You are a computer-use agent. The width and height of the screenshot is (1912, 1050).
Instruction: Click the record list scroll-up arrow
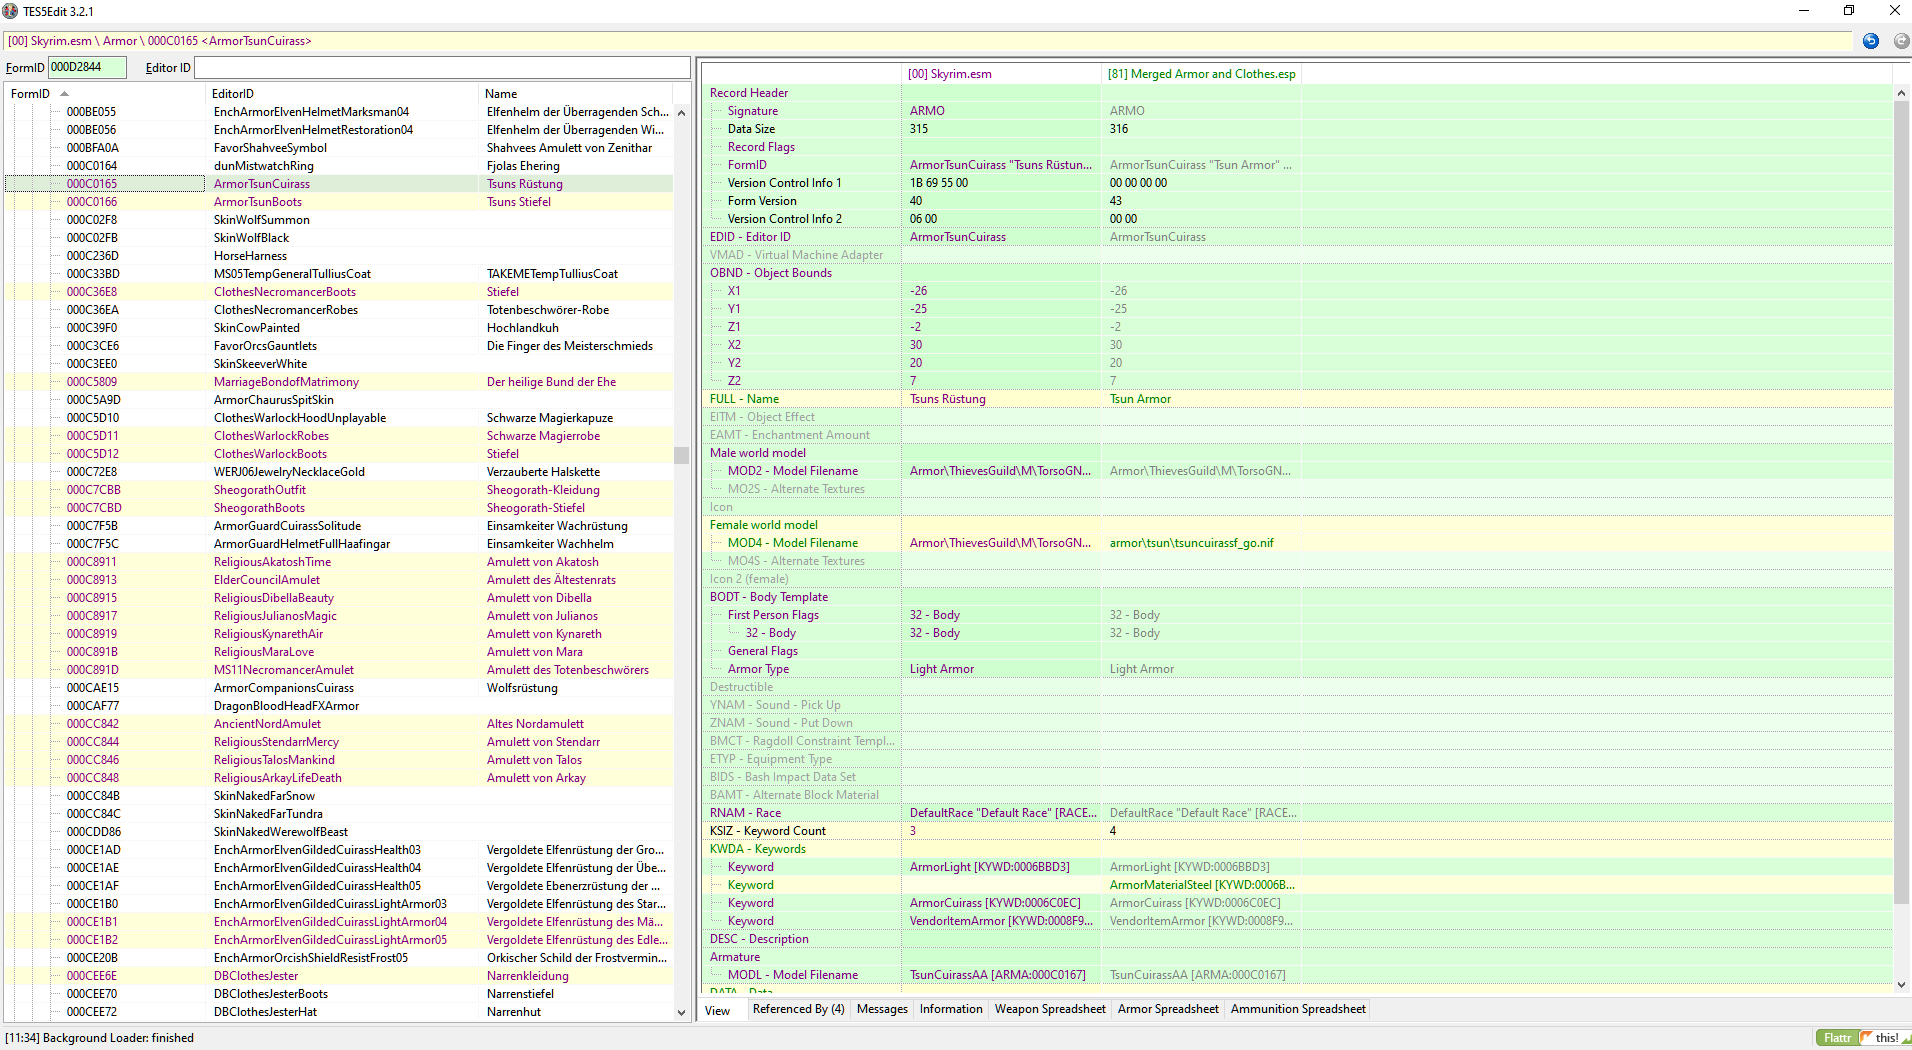click(682, 112)
